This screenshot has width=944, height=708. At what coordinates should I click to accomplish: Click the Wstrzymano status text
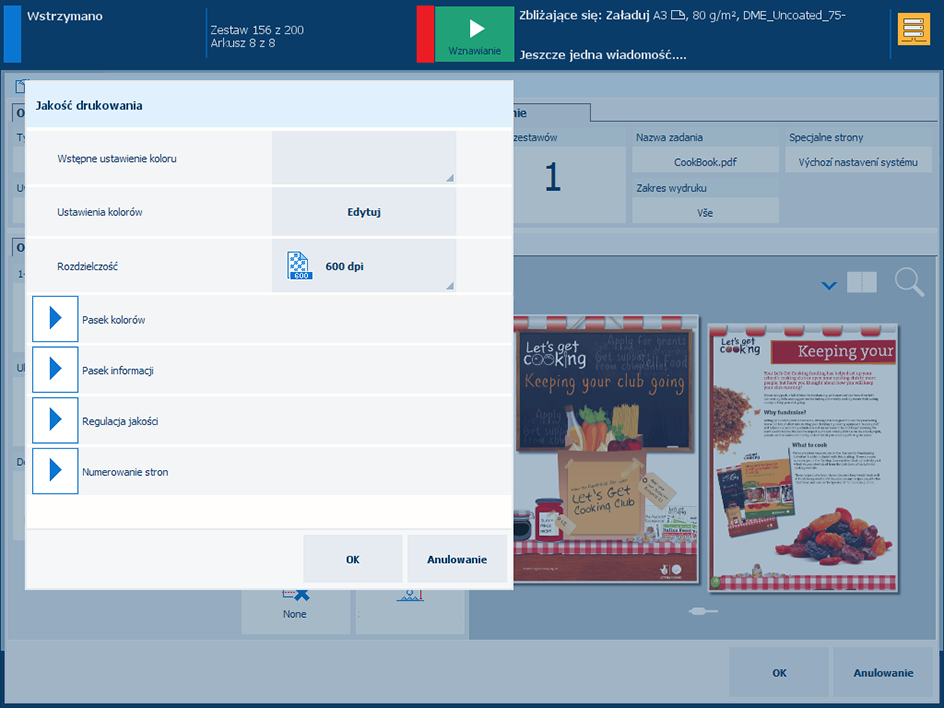coord(64,16)
